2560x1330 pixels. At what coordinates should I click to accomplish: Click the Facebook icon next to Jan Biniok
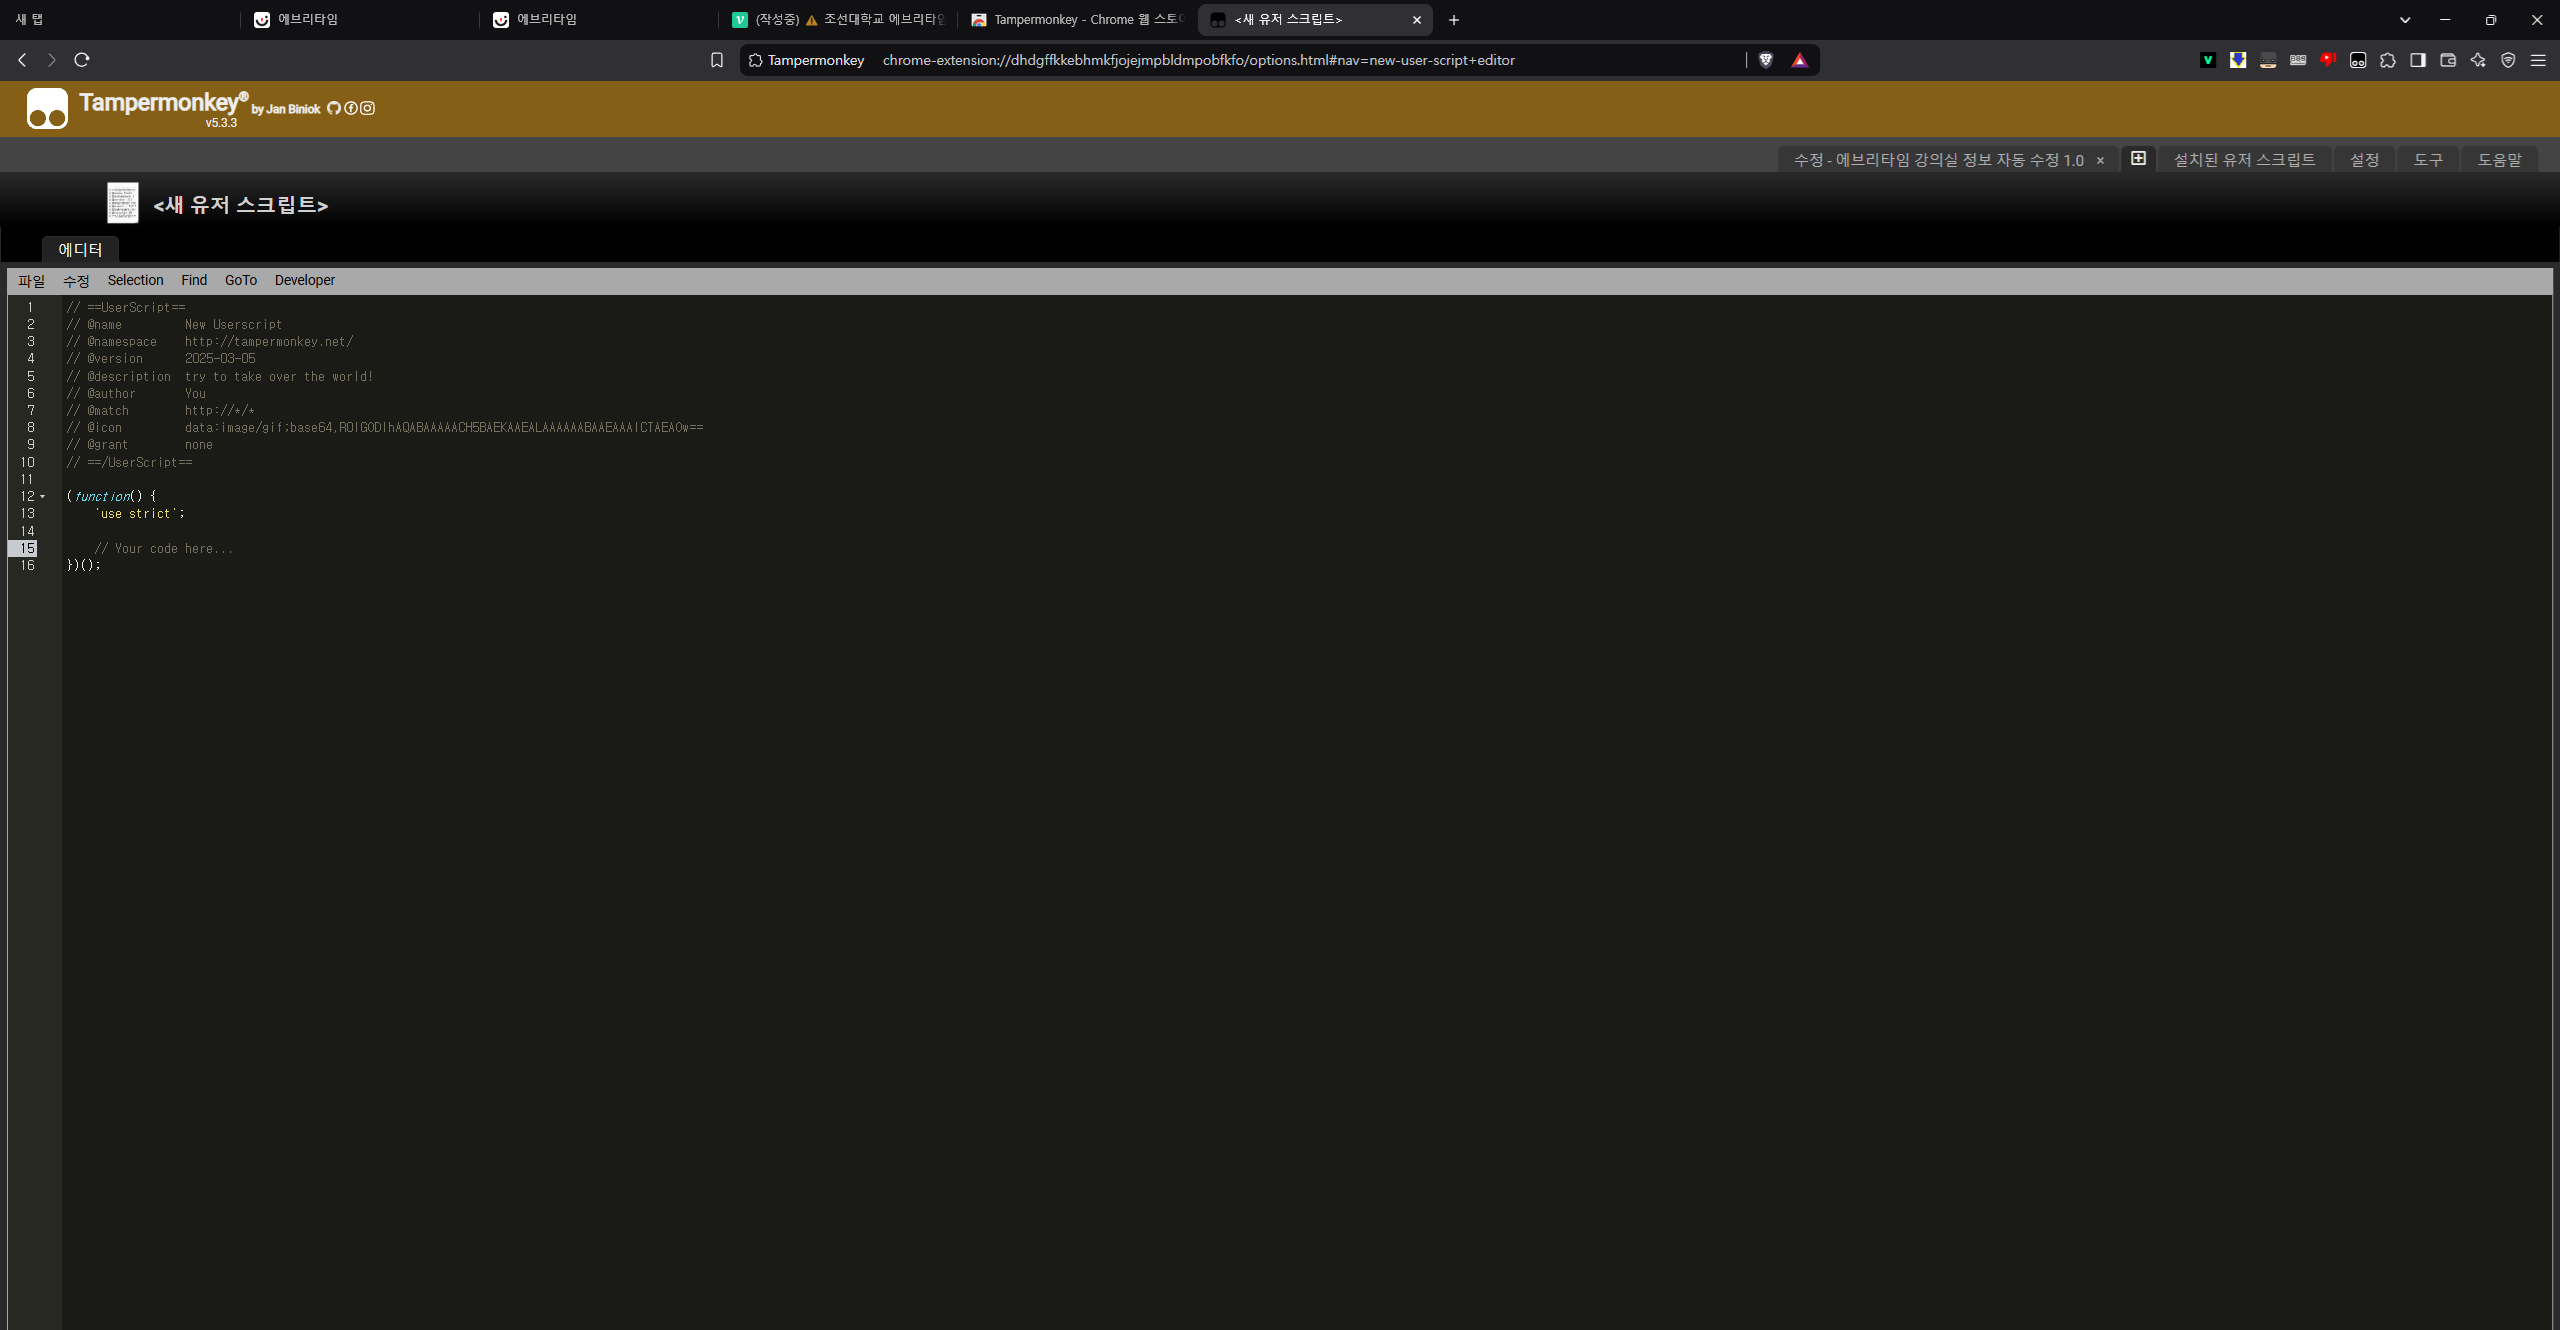coord(351,108)
